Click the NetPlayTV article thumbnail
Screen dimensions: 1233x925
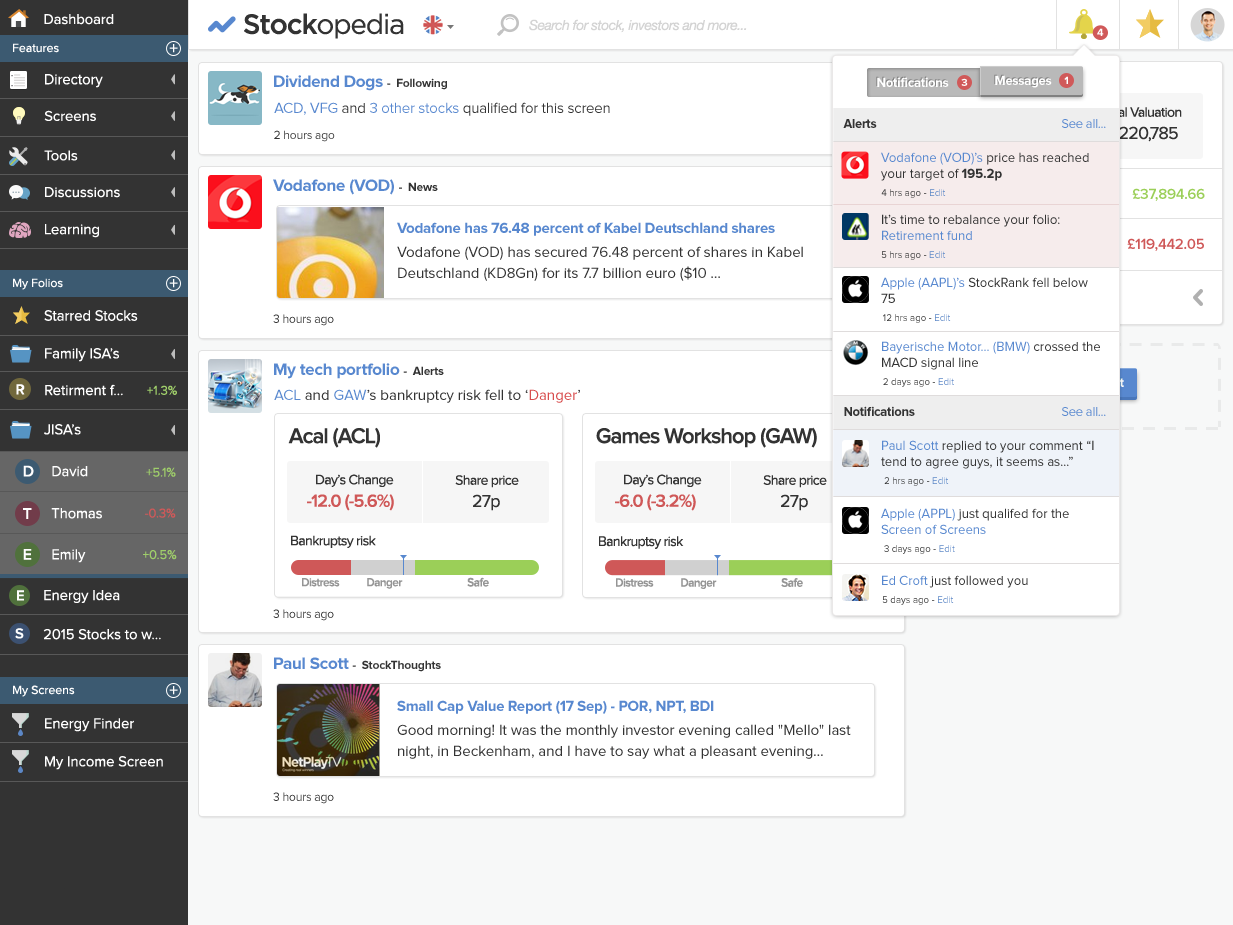[328, 730]
